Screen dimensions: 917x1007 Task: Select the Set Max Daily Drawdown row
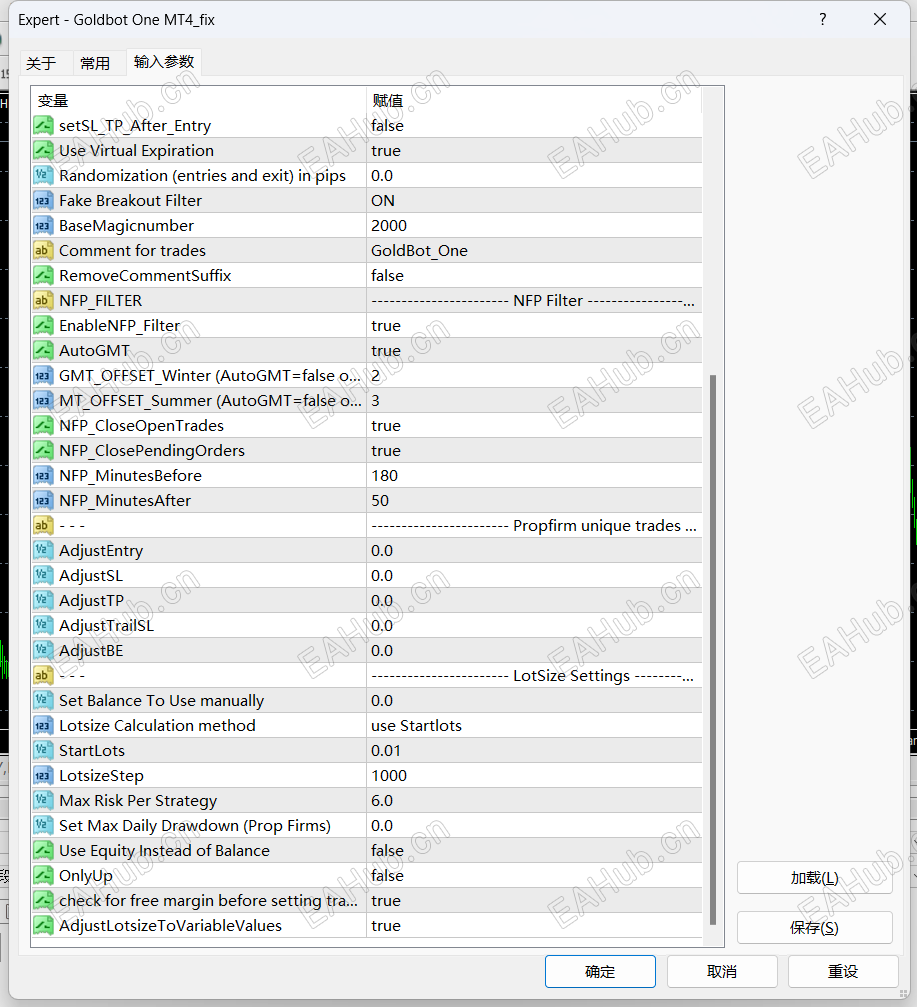(x=367, y=826)
